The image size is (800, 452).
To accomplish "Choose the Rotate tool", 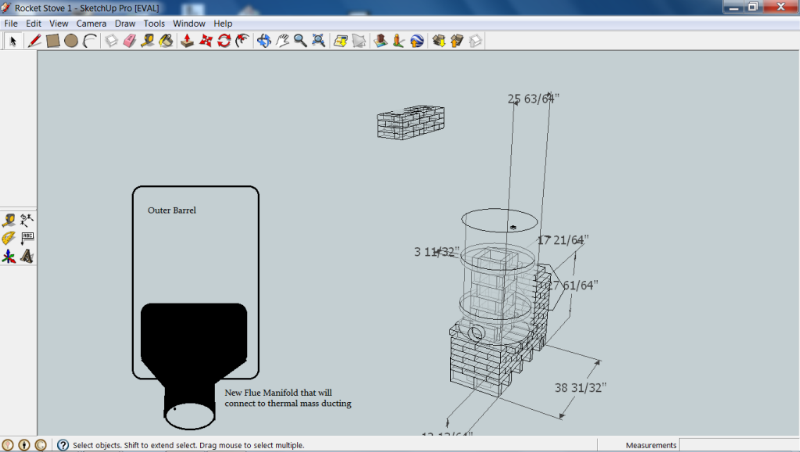I will point(224,41).
